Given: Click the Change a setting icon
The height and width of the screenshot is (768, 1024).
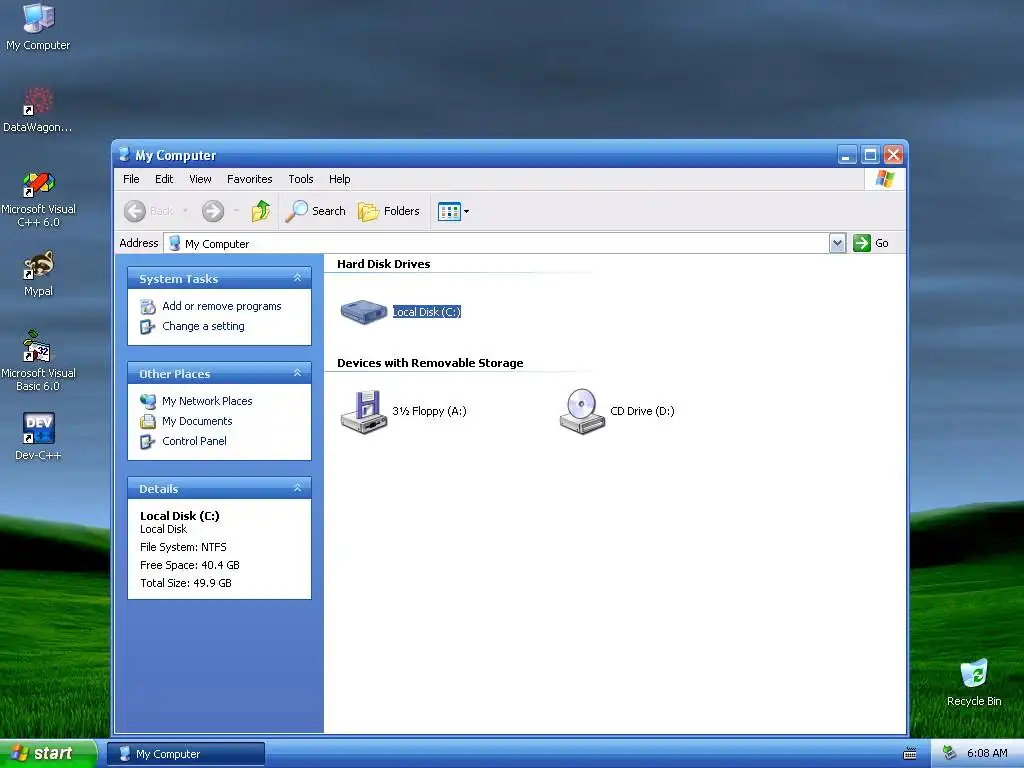Looking at the screenshot, I should (148, 327).
